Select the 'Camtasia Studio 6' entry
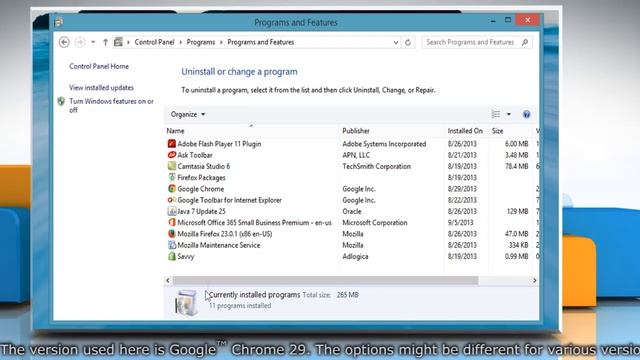 click(204, 166)
